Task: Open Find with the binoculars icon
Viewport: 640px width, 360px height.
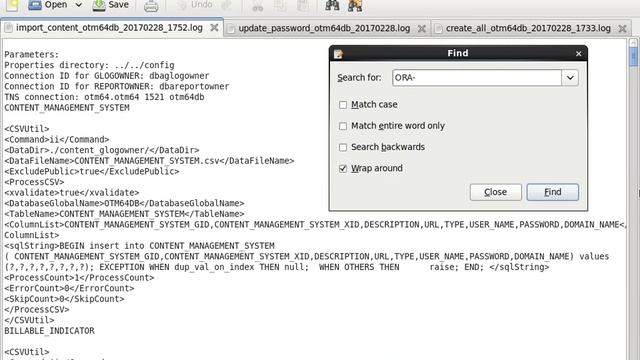Action: (332, 5)
